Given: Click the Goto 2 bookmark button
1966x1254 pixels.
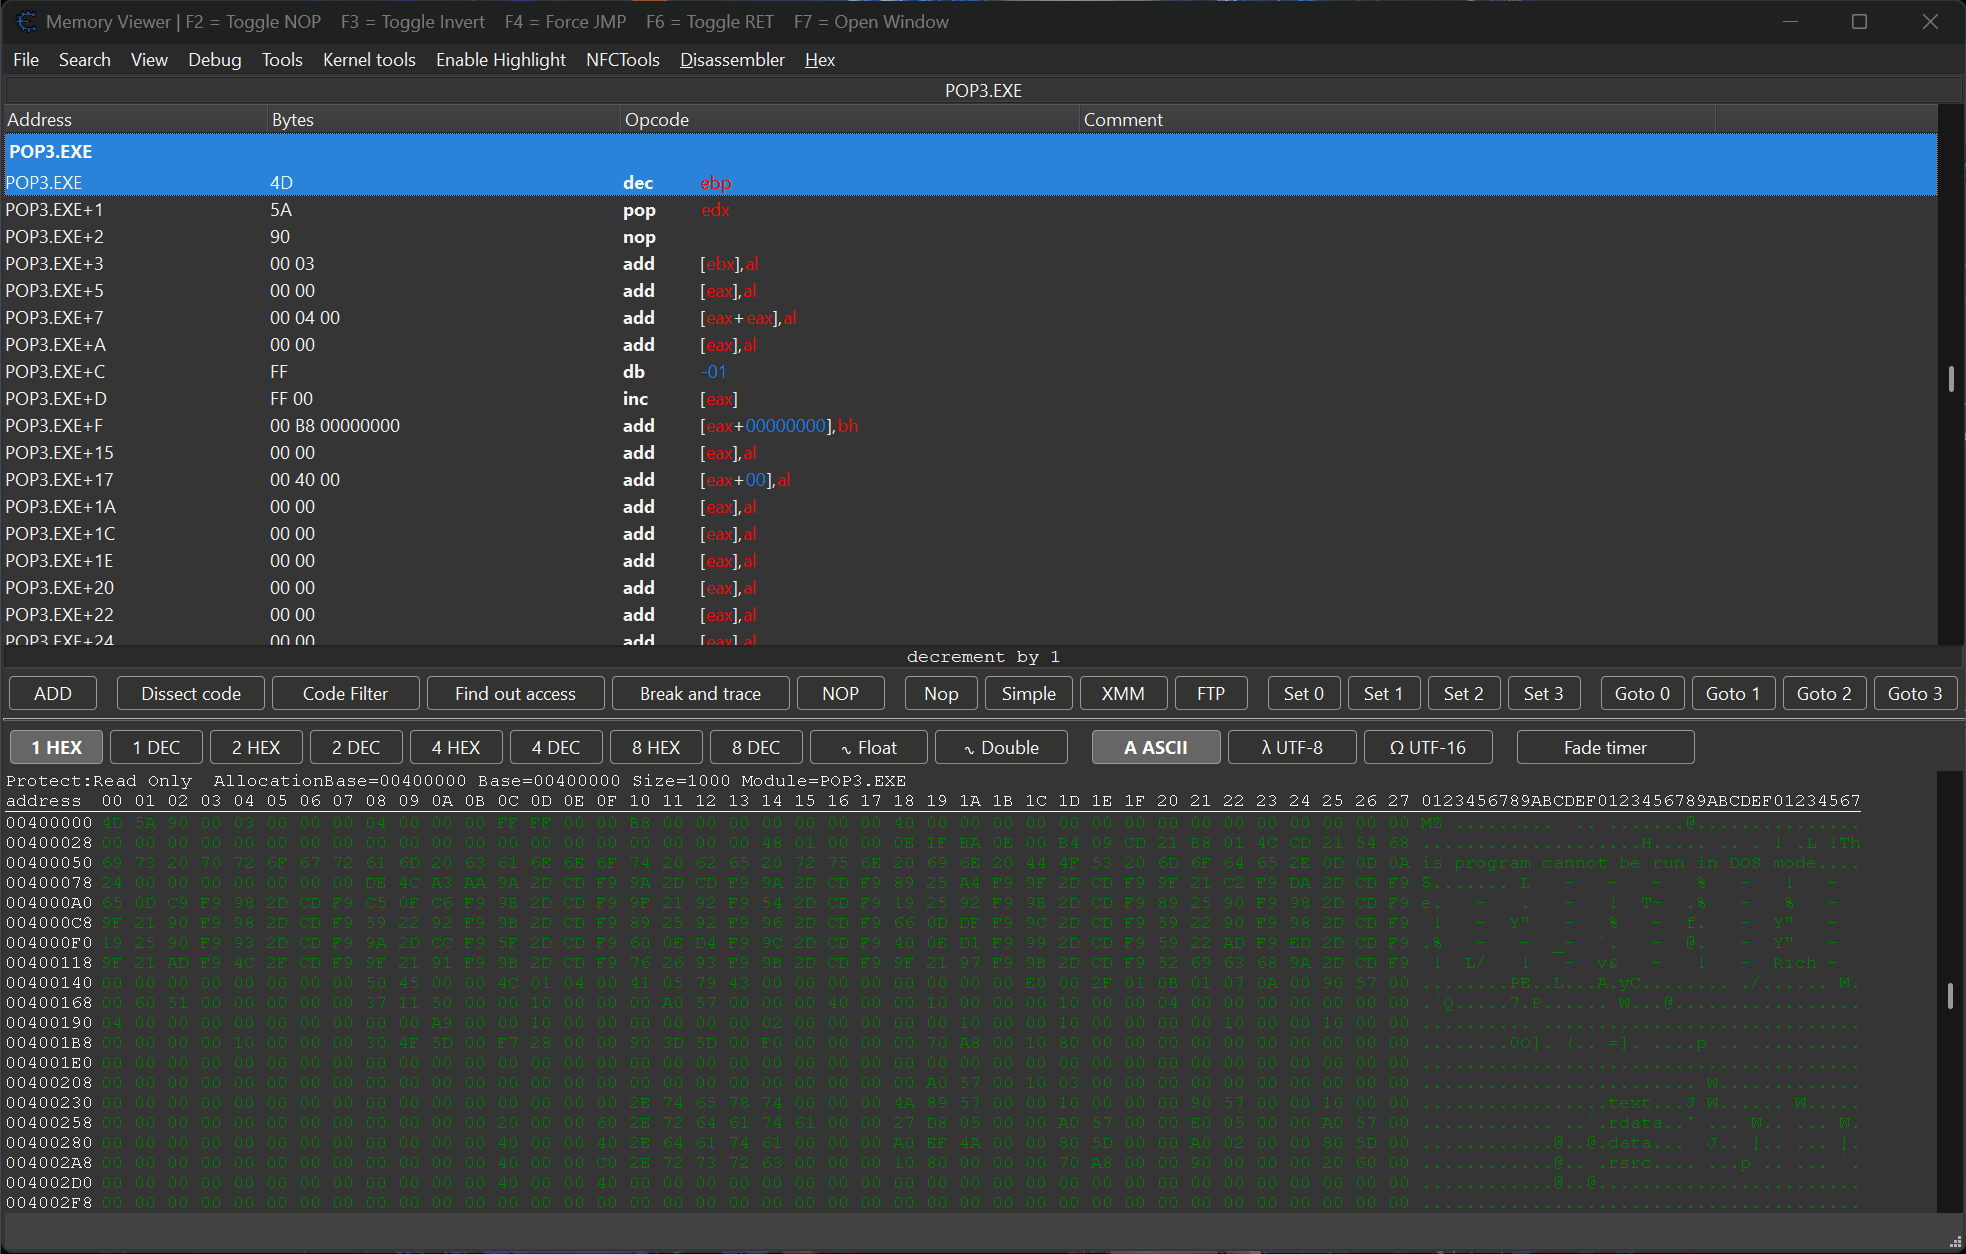Looking at the screenshot, I should click(1824, 694).
